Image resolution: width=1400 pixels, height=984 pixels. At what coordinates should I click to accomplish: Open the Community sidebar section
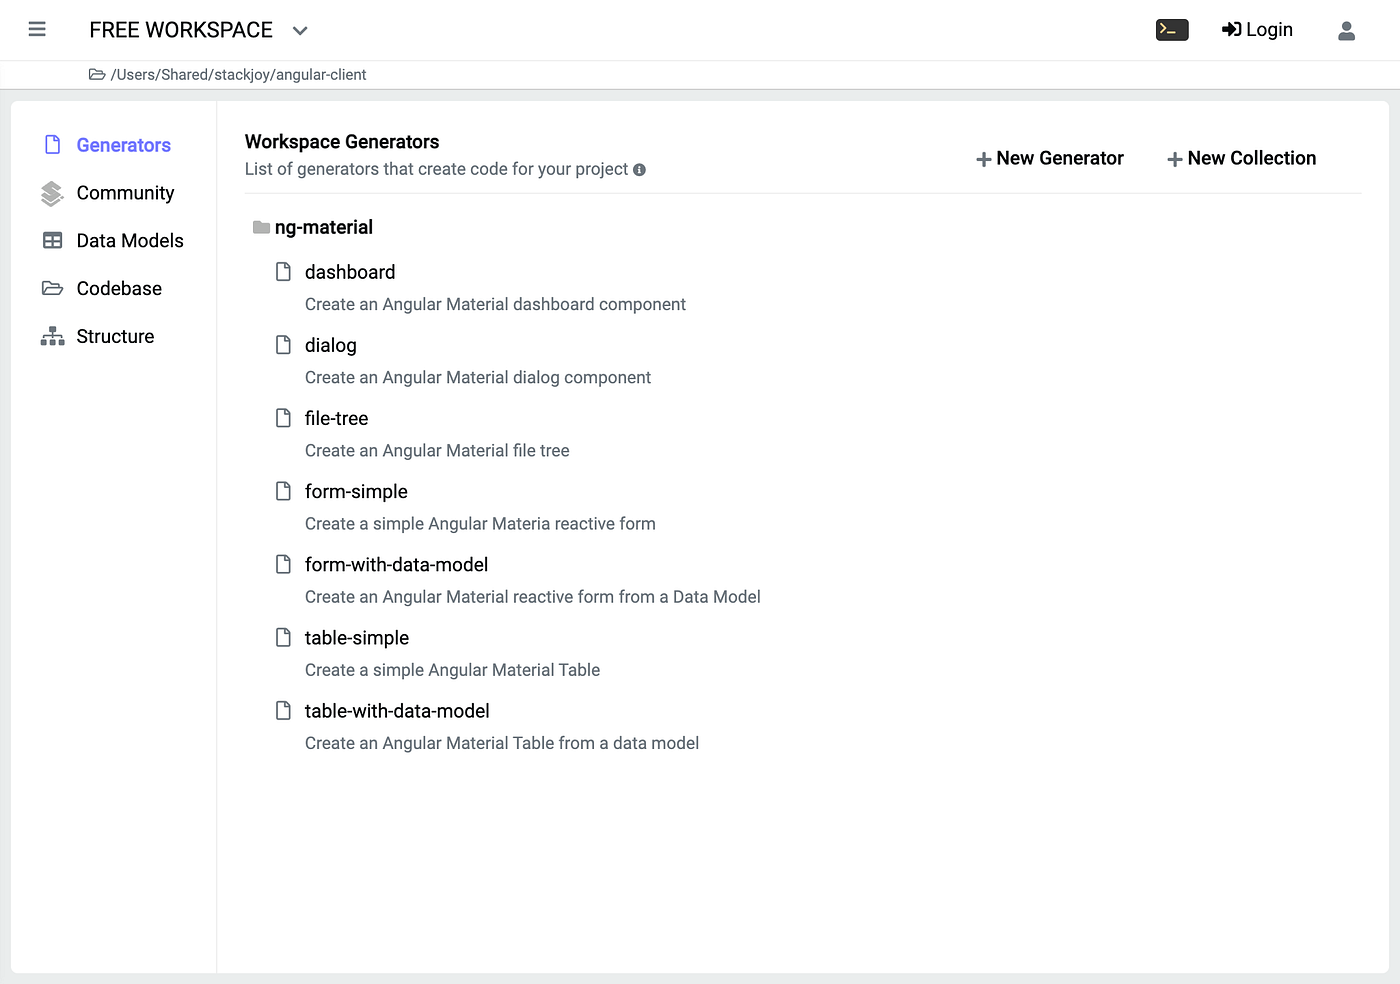125,193
